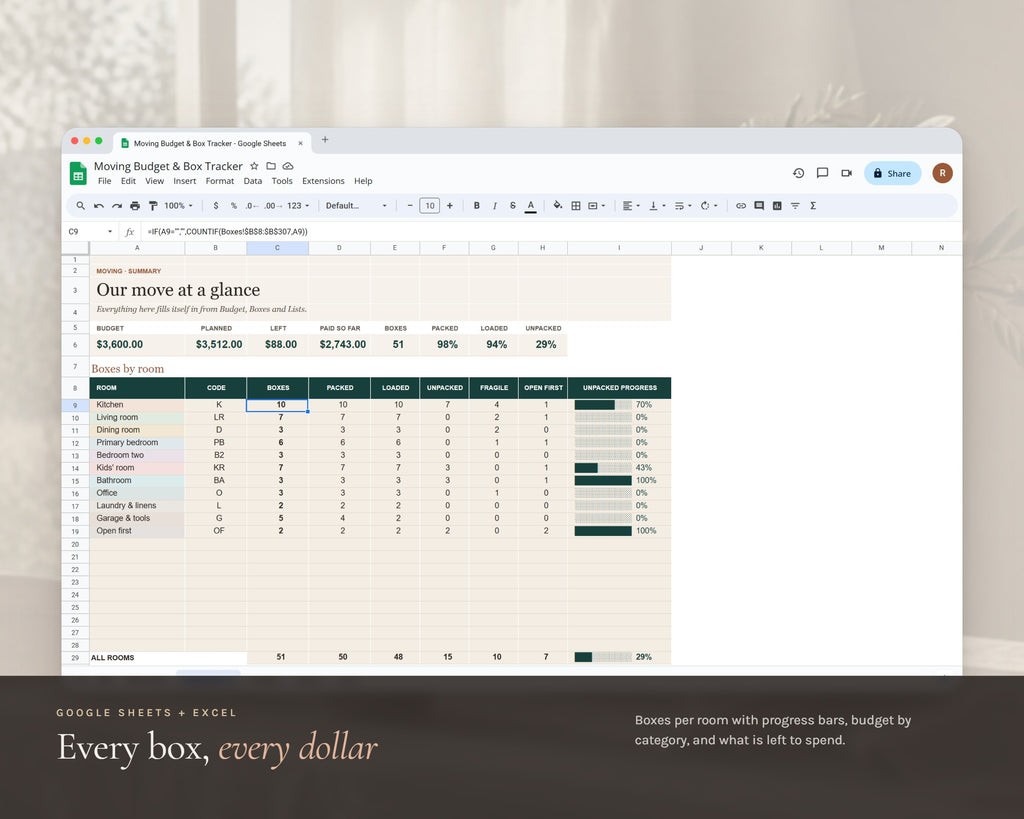
Task: Open the File menu
Action: click(104, 181)
